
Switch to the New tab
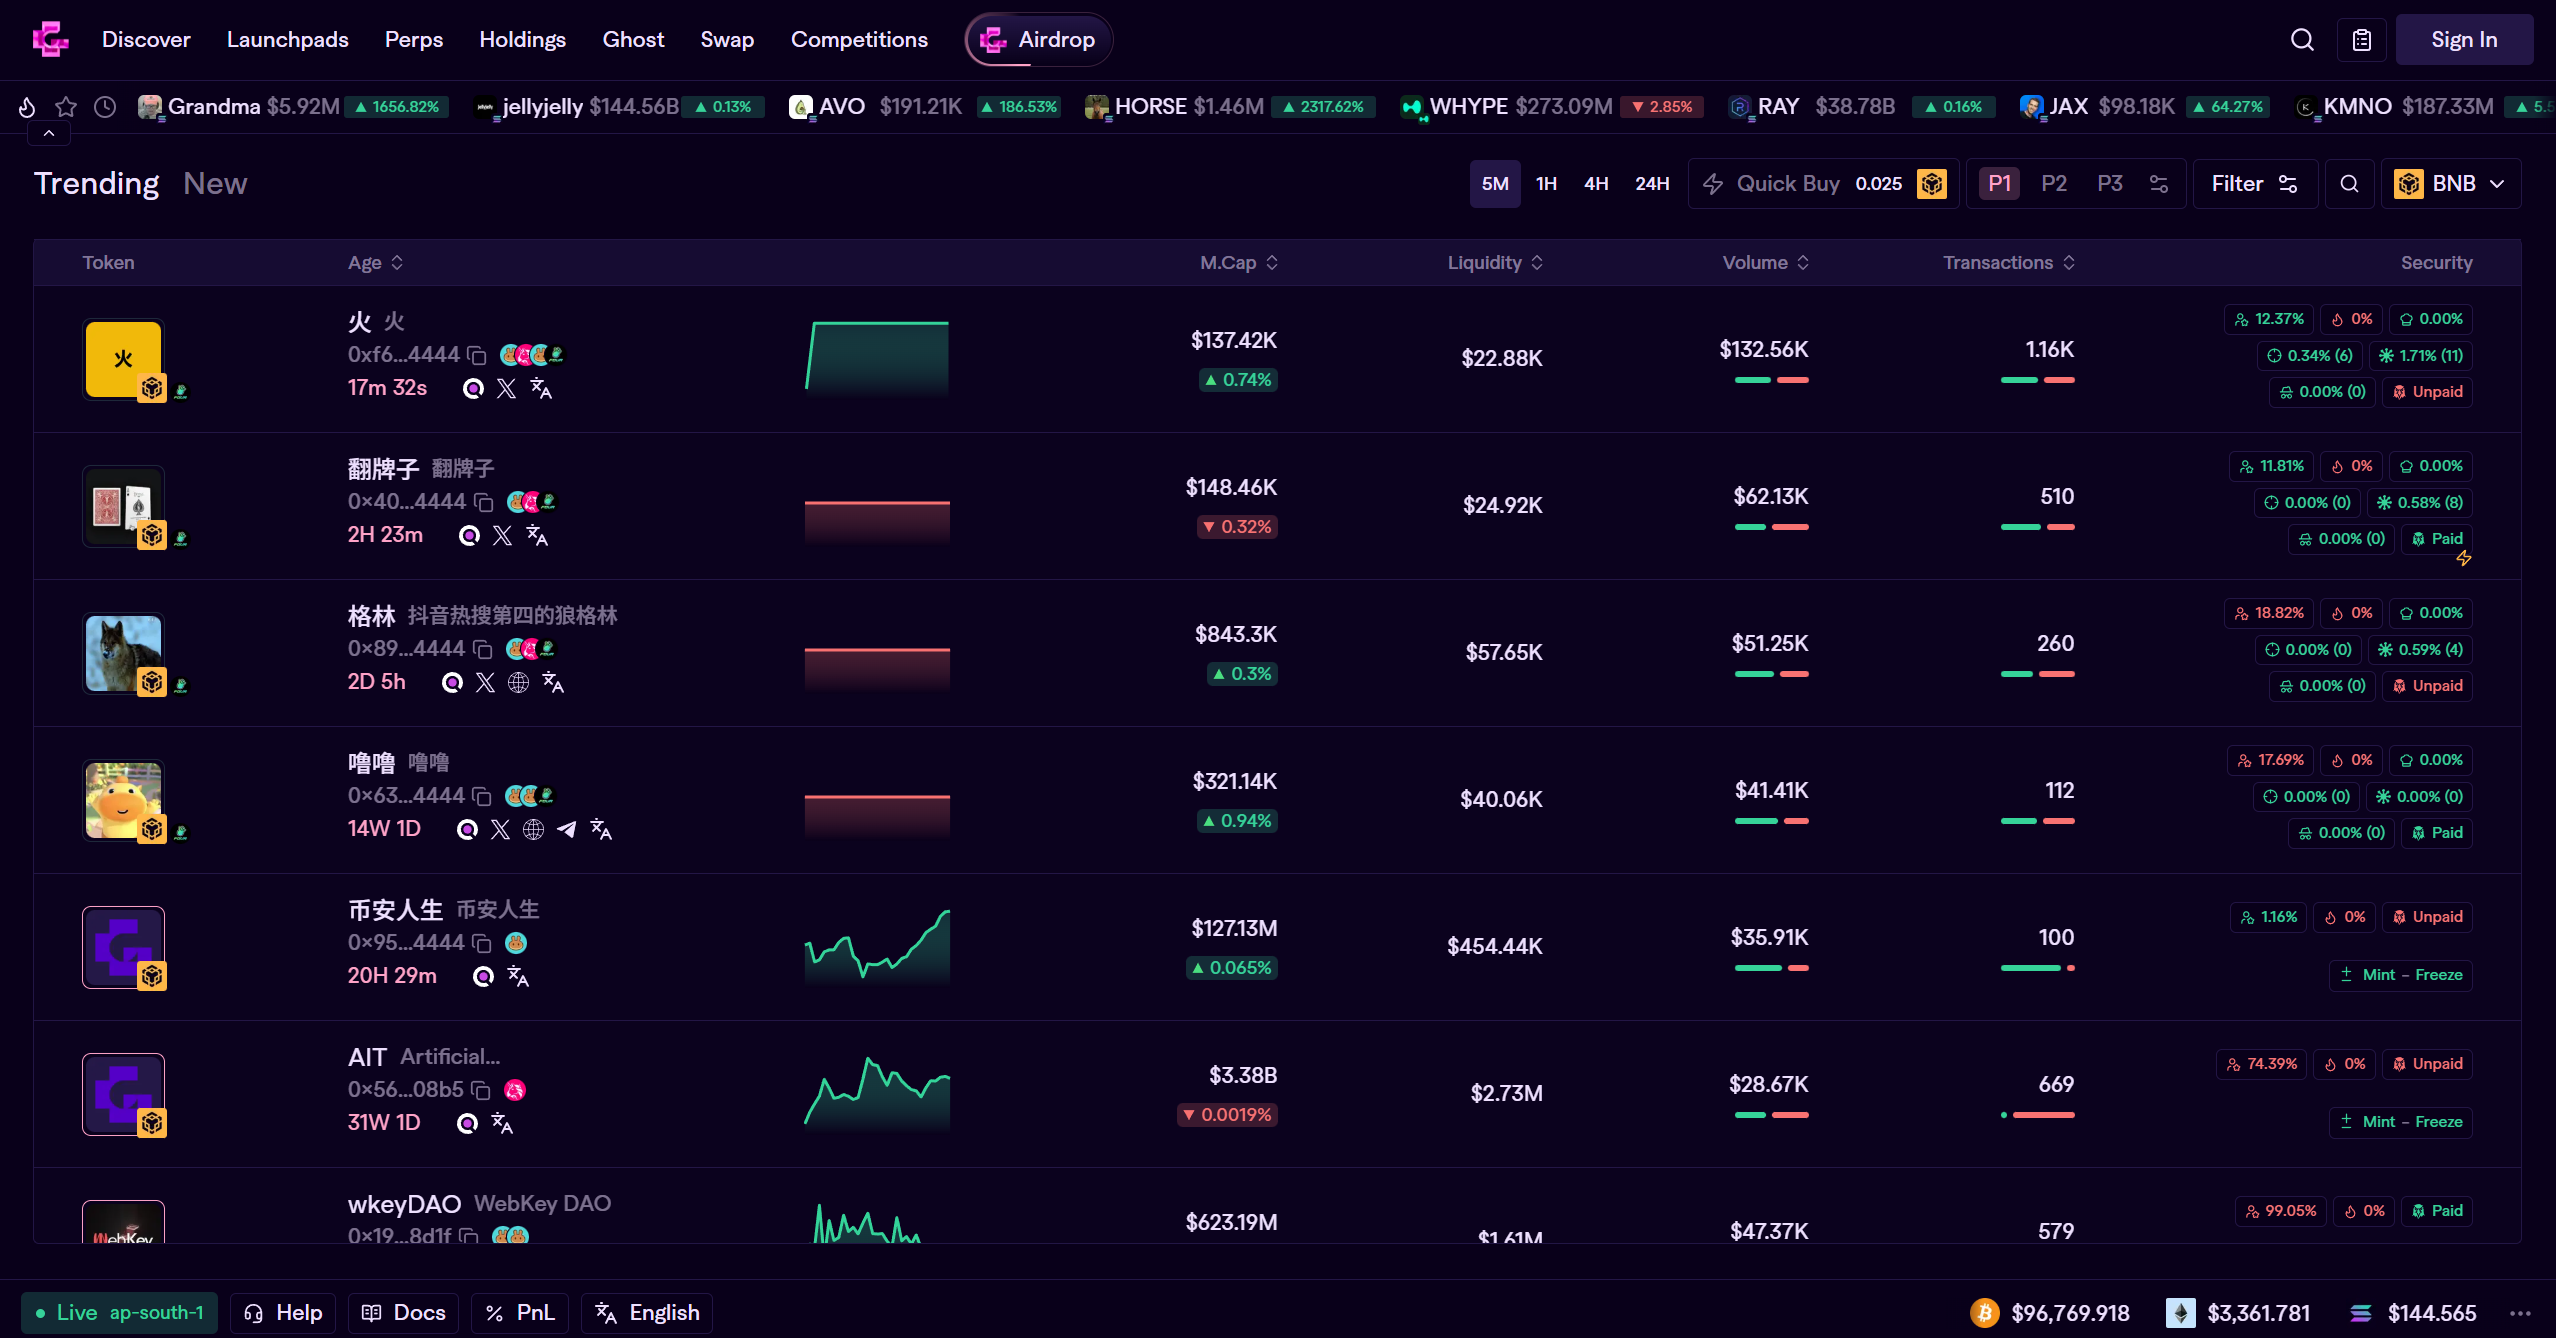coord(215,184)
